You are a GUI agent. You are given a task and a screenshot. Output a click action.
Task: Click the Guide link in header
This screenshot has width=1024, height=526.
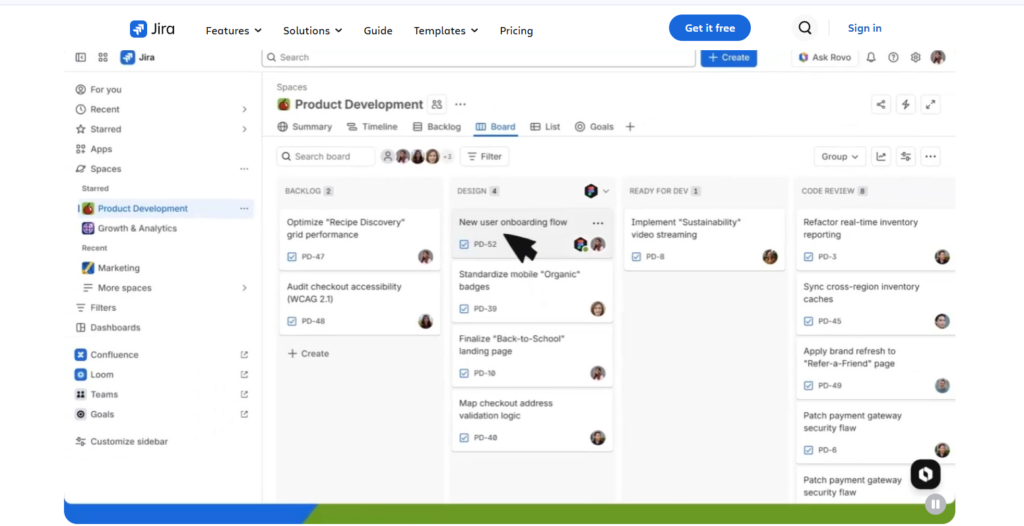click(378, 31)
